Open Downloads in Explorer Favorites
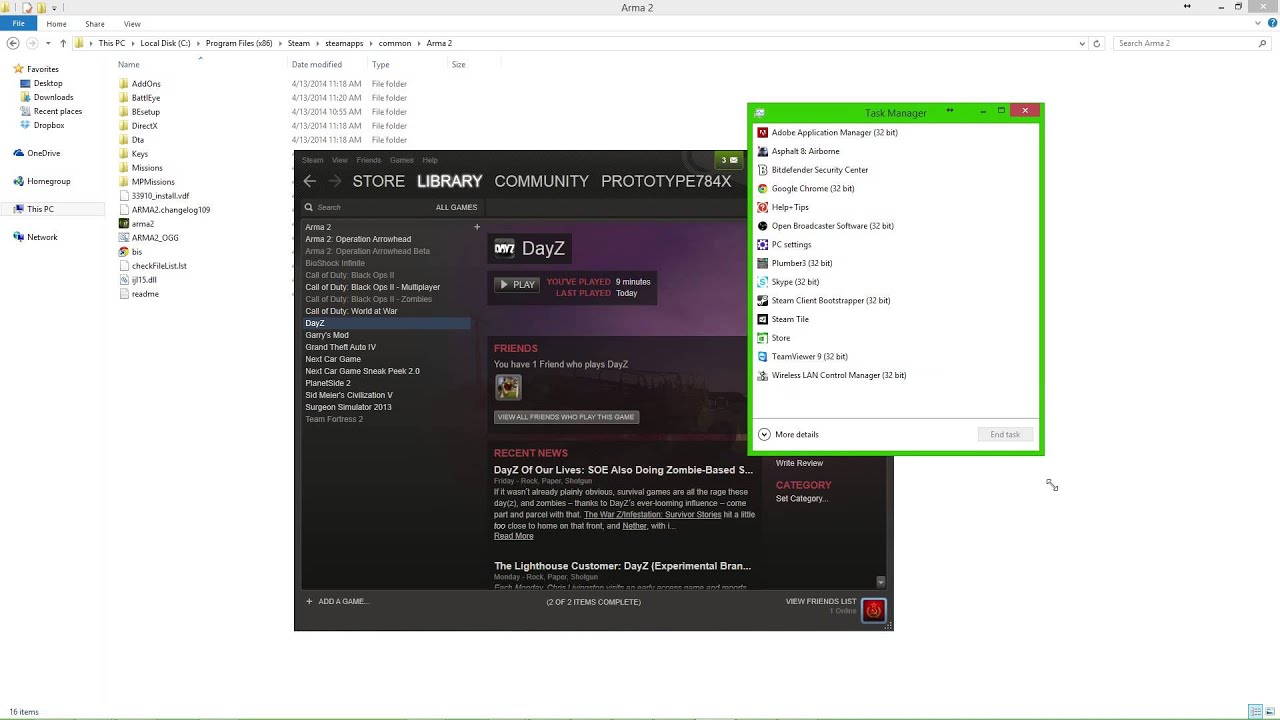The width and height of the screenshot is (1280, 720). pyautogui.click(x=53, y=97)
